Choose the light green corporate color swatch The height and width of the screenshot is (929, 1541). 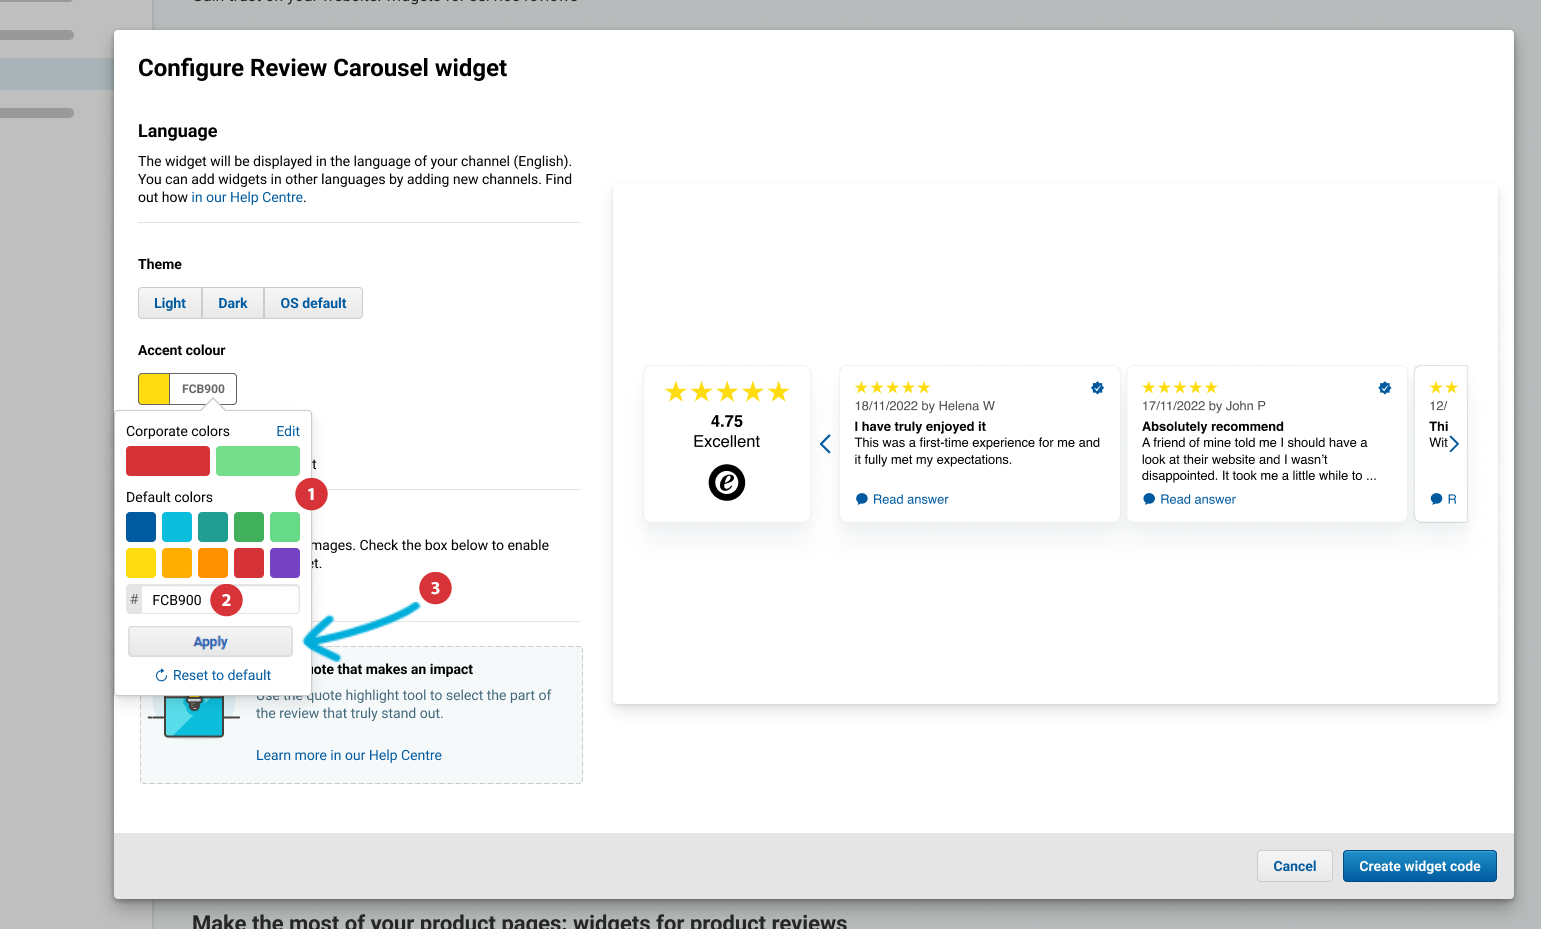click(x=258, y=461)
